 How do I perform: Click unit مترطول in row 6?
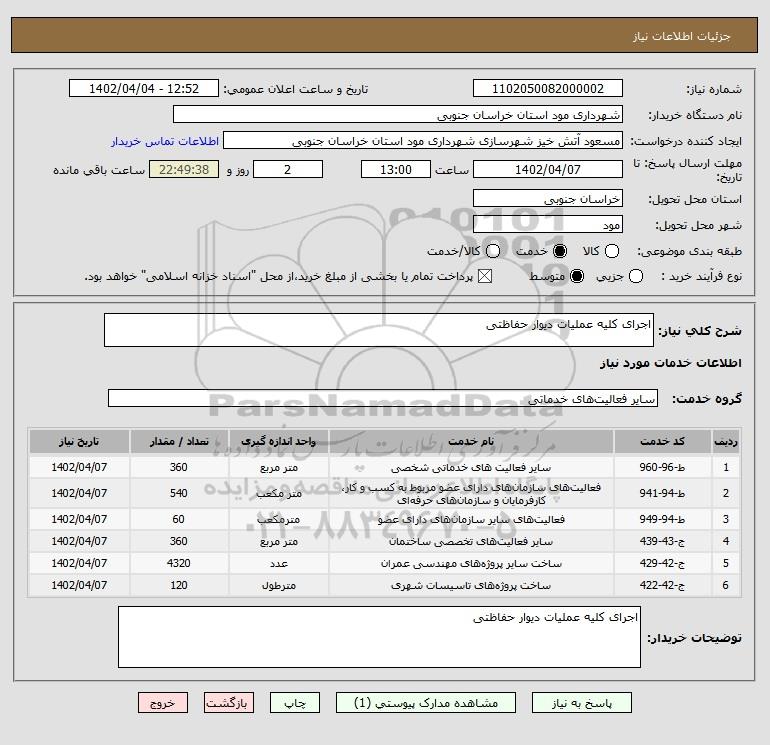[278, 586]
